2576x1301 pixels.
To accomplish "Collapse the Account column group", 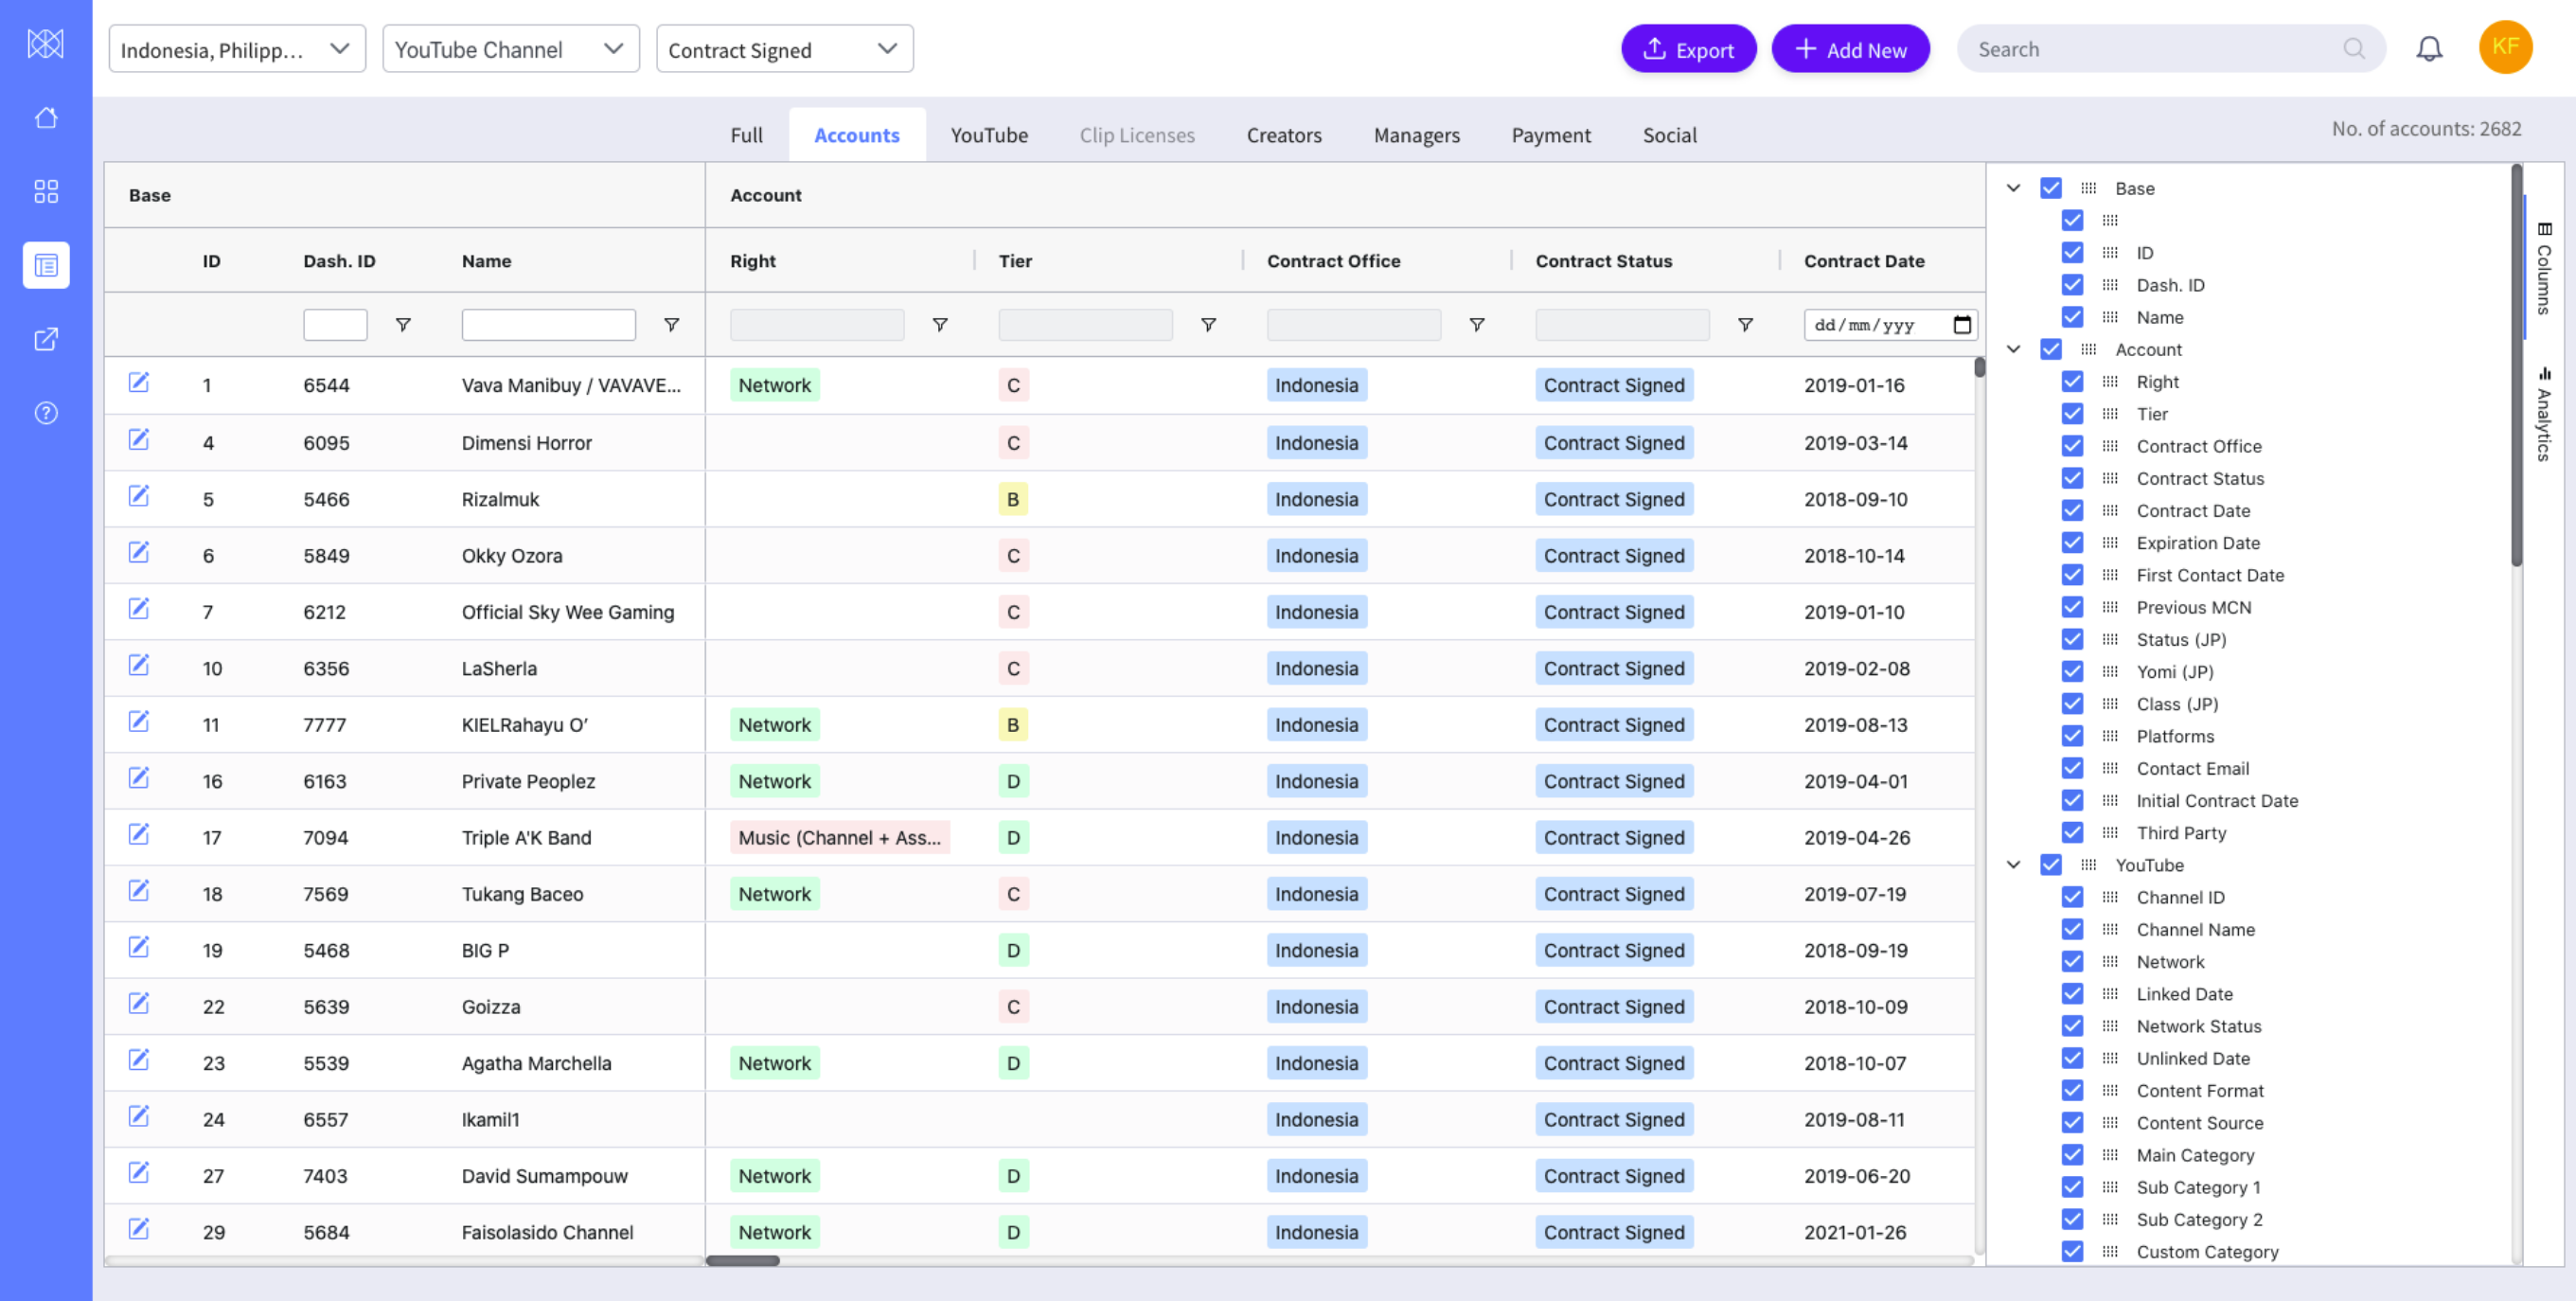I will pyautogui.click(x=2013, y=349).
